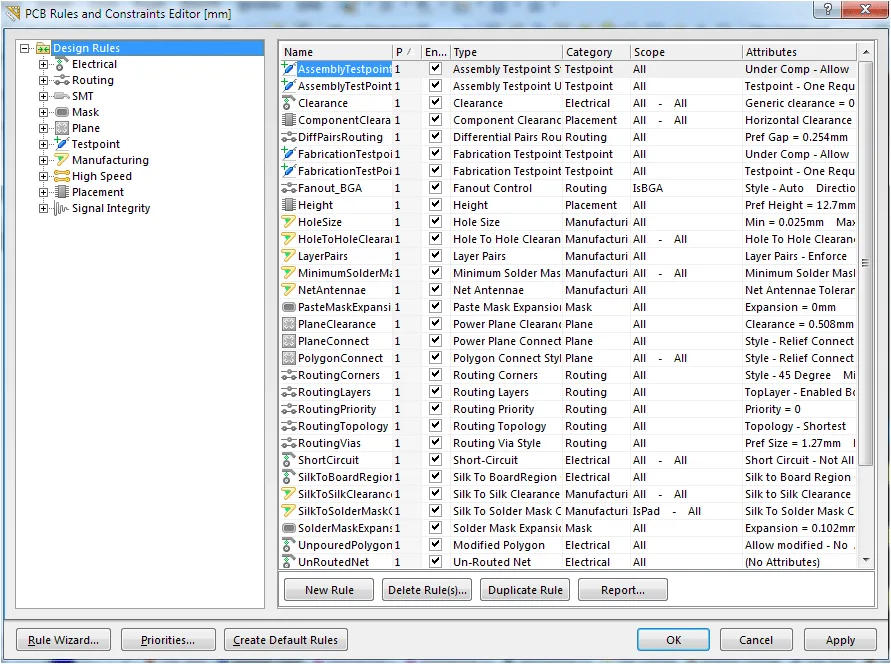Viewport: 891px width, 664px height.
Task: Sort by the P priority column header
Action: pyautogui.click(x=406, y=52)
